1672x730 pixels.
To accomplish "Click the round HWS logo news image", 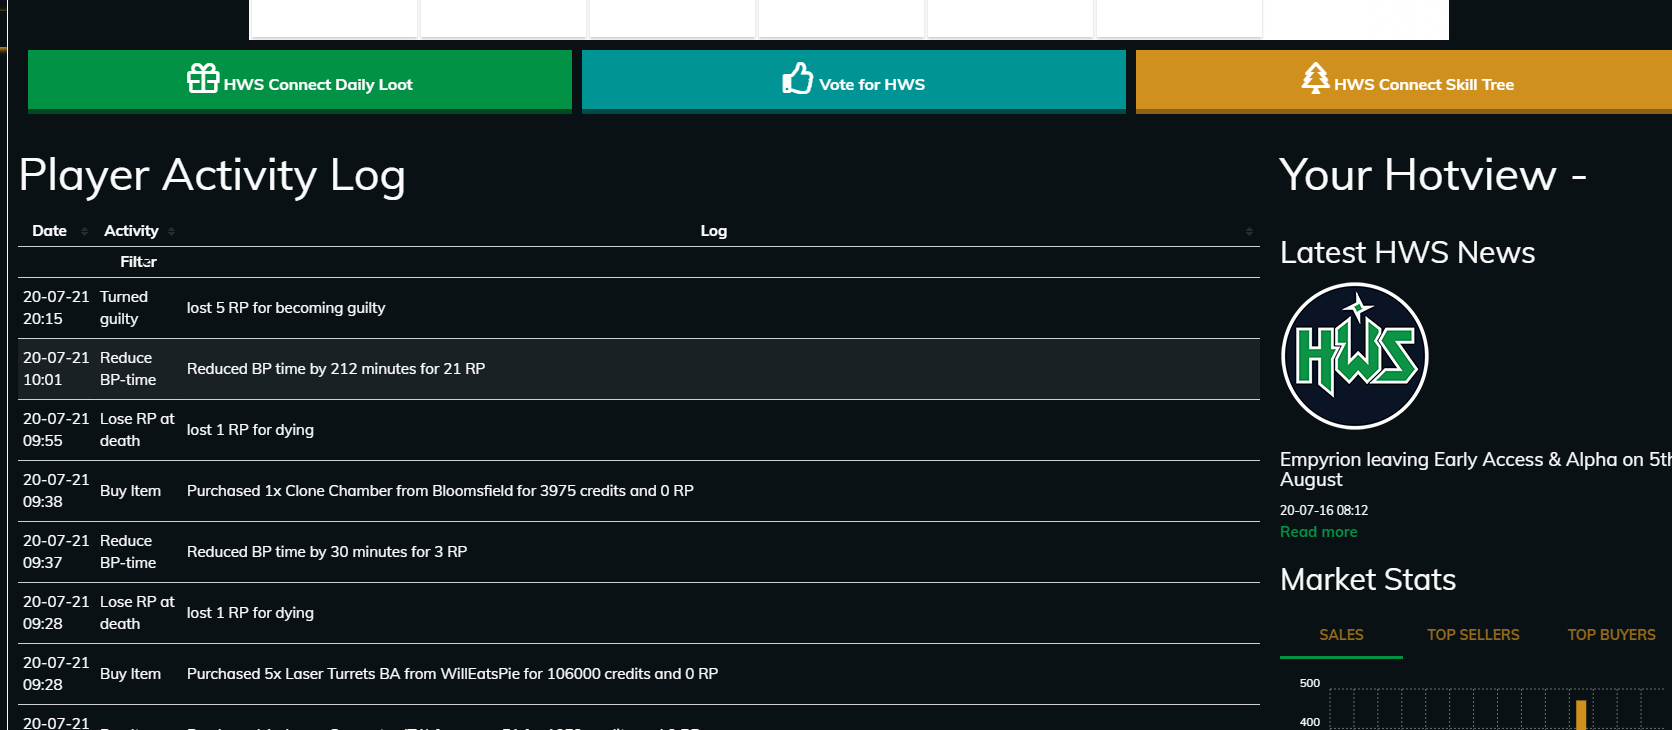I will (x=1354, y=356).
